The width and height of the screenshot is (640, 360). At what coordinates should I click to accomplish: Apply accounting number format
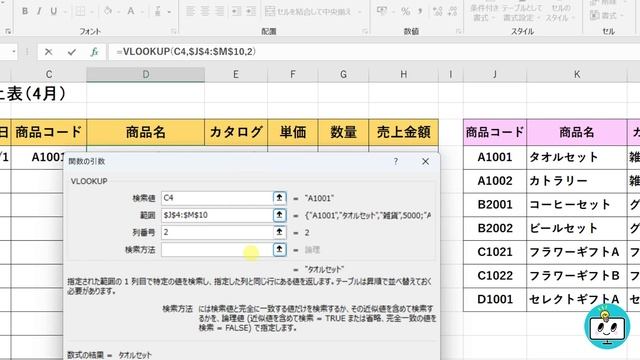(382, 11)
